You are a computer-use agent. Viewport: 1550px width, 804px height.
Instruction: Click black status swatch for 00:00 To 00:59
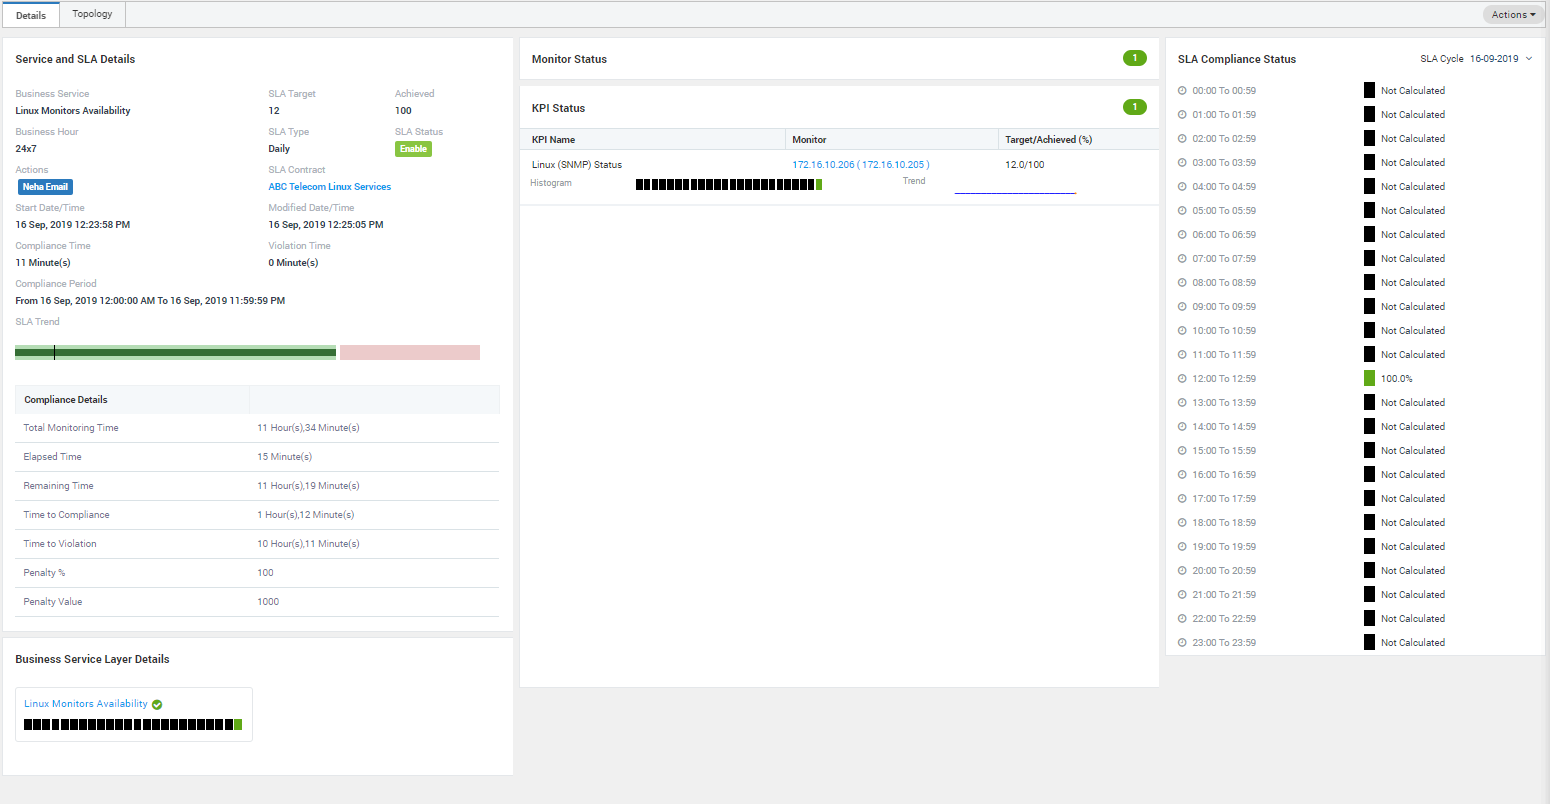1369,90
